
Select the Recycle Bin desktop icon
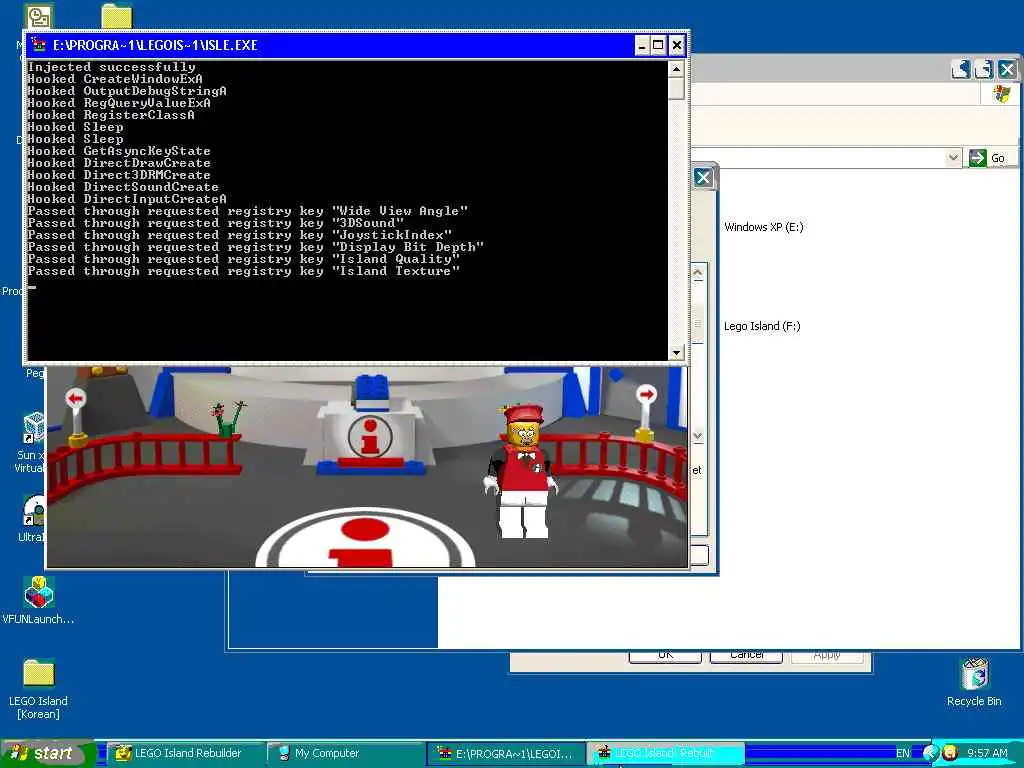point(974,682)
